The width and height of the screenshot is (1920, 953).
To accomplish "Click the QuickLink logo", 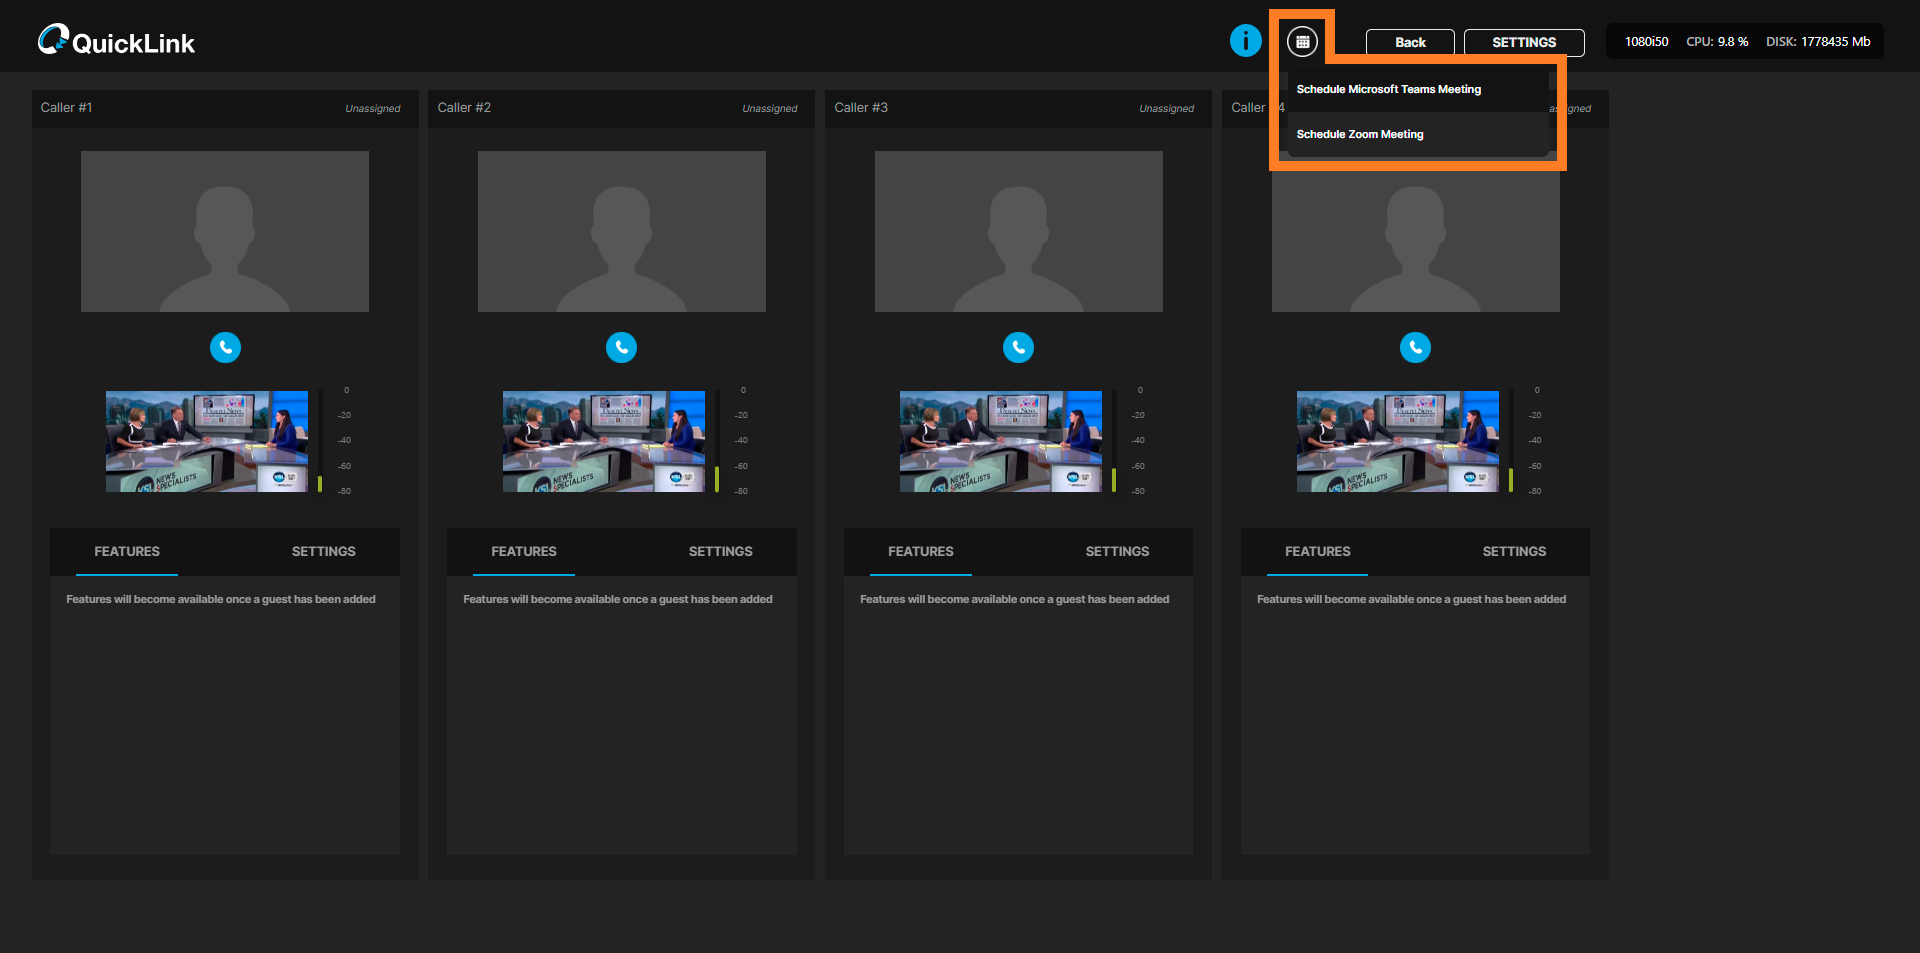I will pyautogui.click(x=116, y=41).
